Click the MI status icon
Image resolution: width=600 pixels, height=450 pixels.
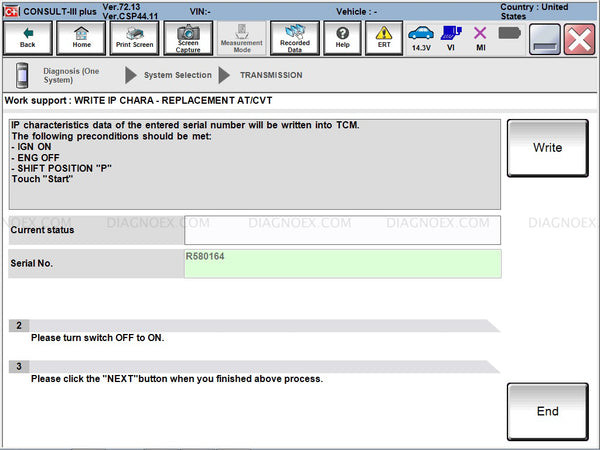(480, 38)
